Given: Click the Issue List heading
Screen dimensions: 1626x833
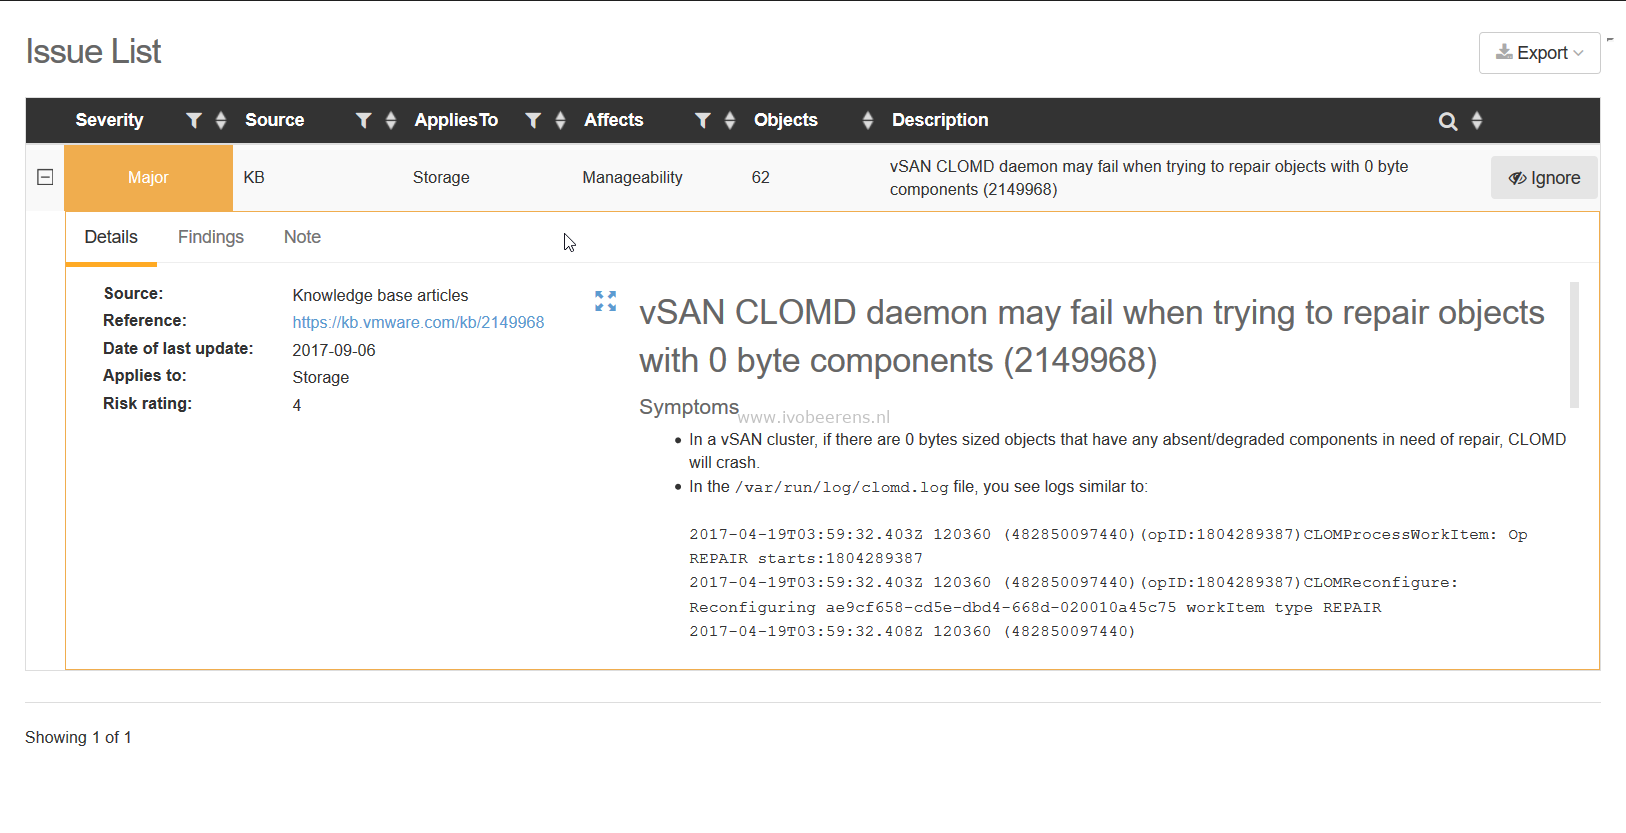Looking at the screenshot, I should coord(93,52).
